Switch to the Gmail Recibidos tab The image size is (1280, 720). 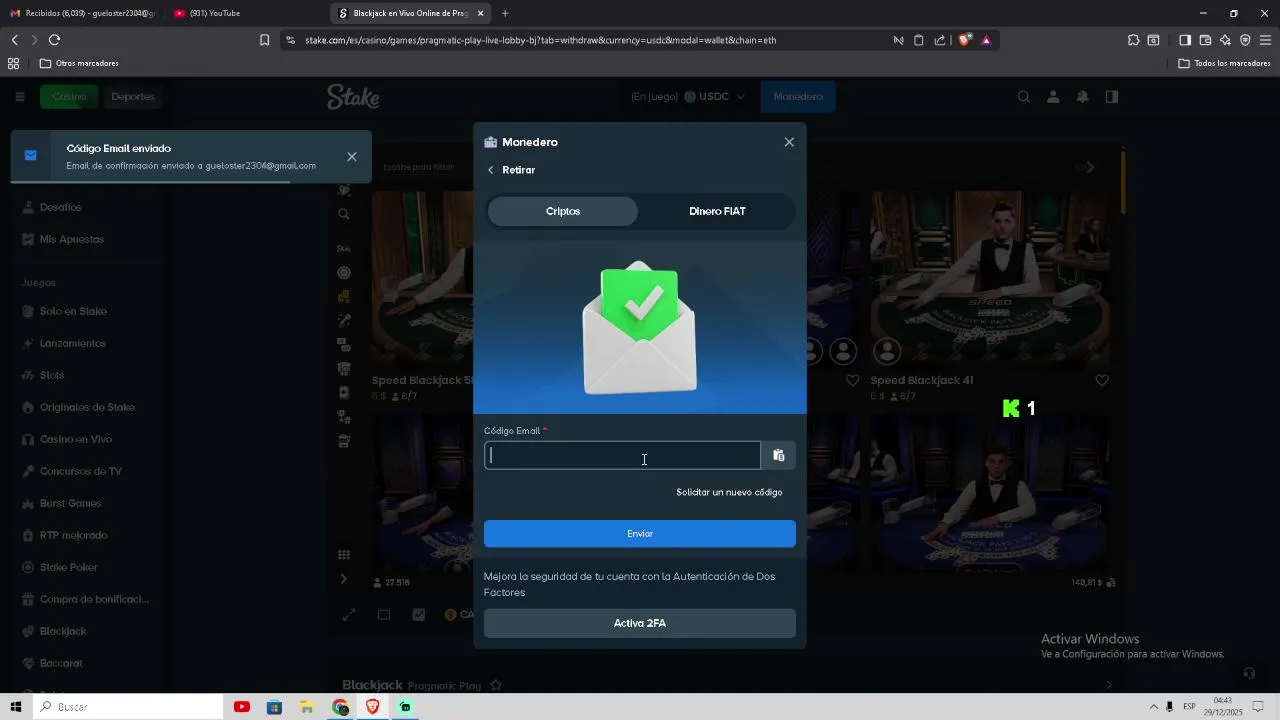click(82, 13)
